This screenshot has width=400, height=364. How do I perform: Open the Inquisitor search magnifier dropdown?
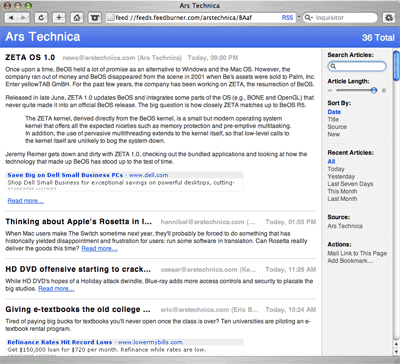(308, 18)
